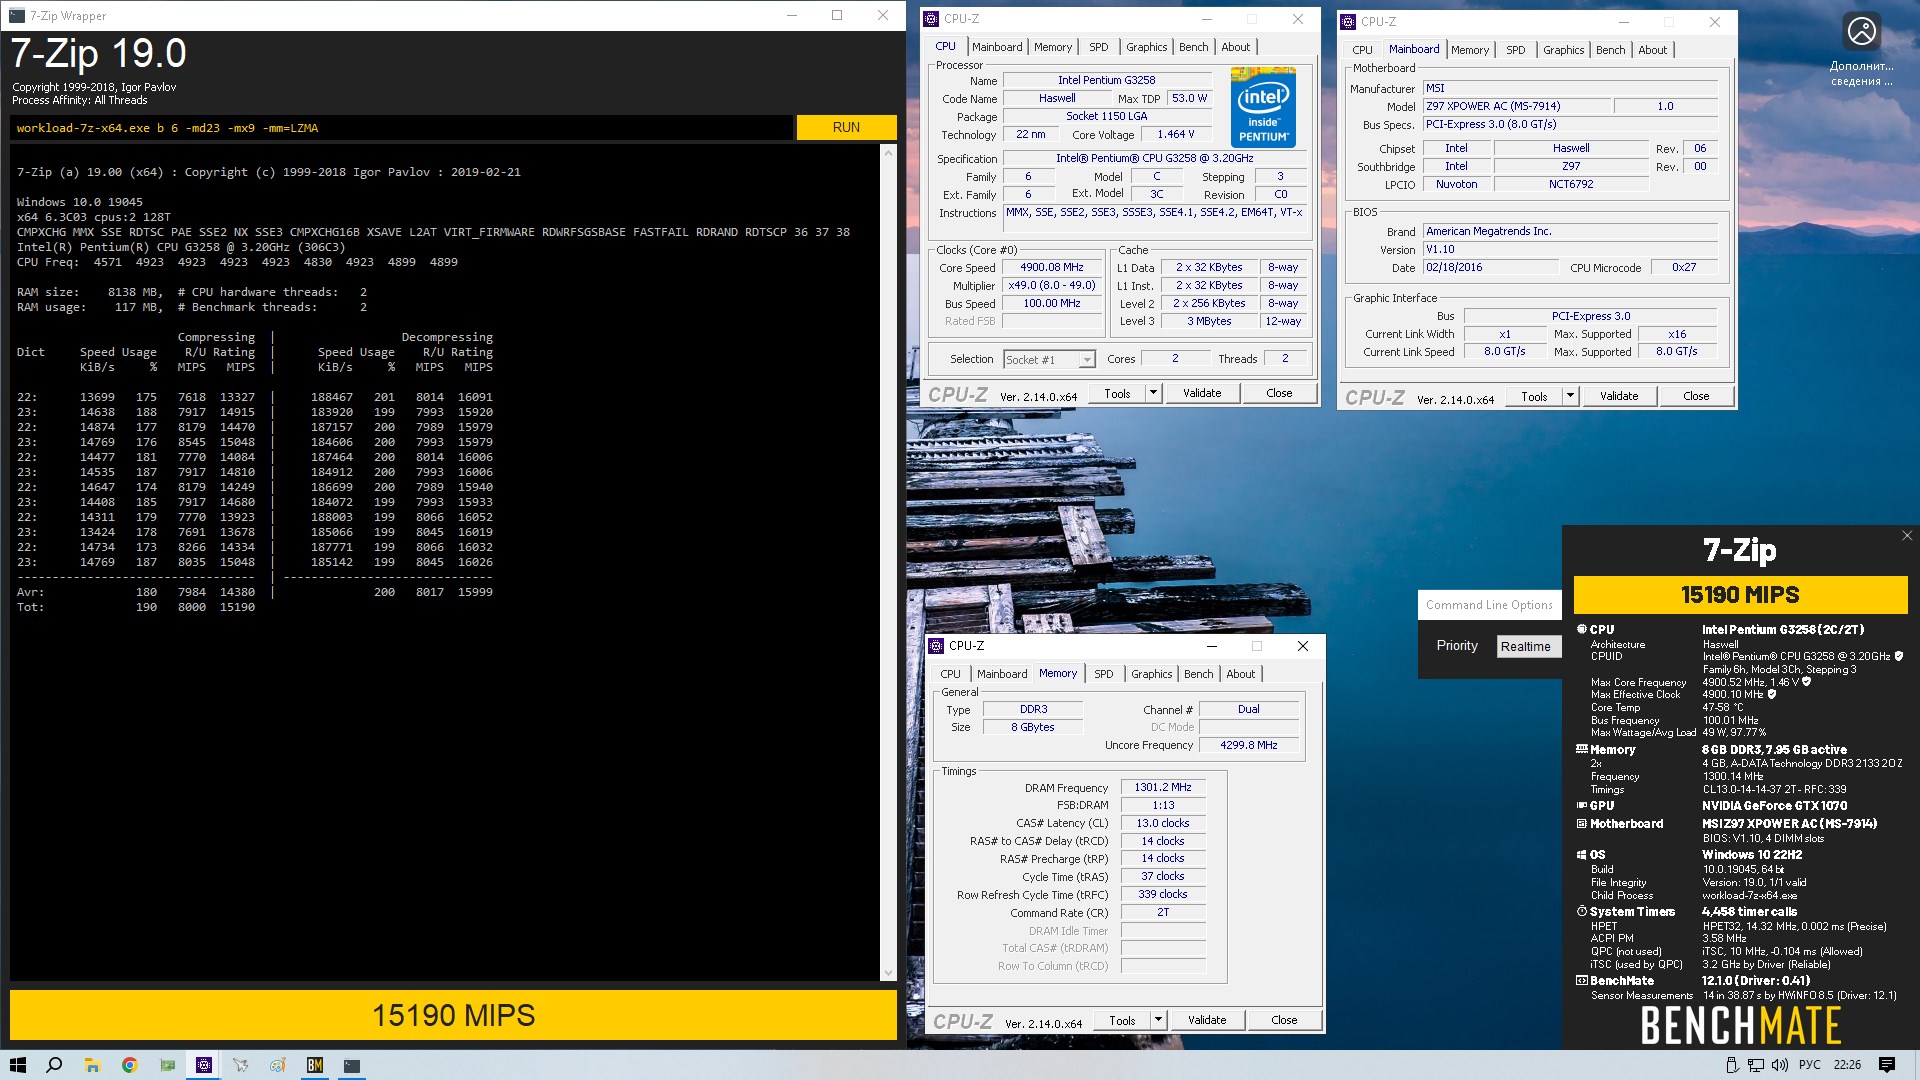Open network tray icon
The height and width of the screenshot is (1080, 1920).
point(1756,1065)
